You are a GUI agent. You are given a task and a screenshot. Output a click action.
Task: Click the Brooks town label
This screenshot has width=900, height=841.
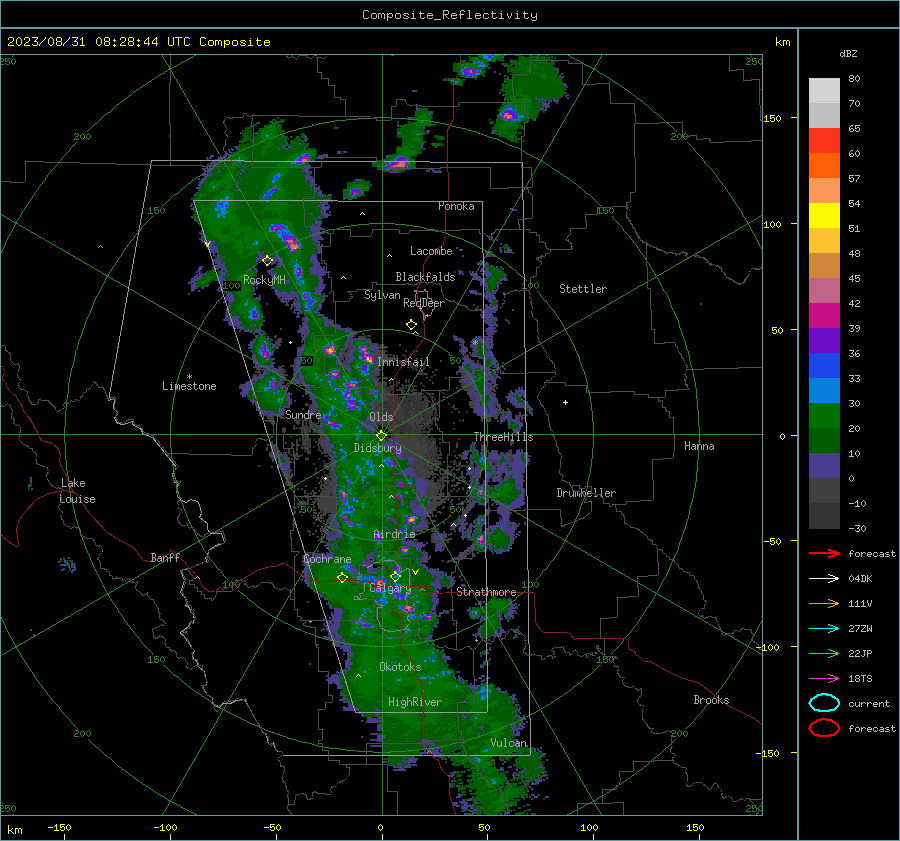(711, 700)
